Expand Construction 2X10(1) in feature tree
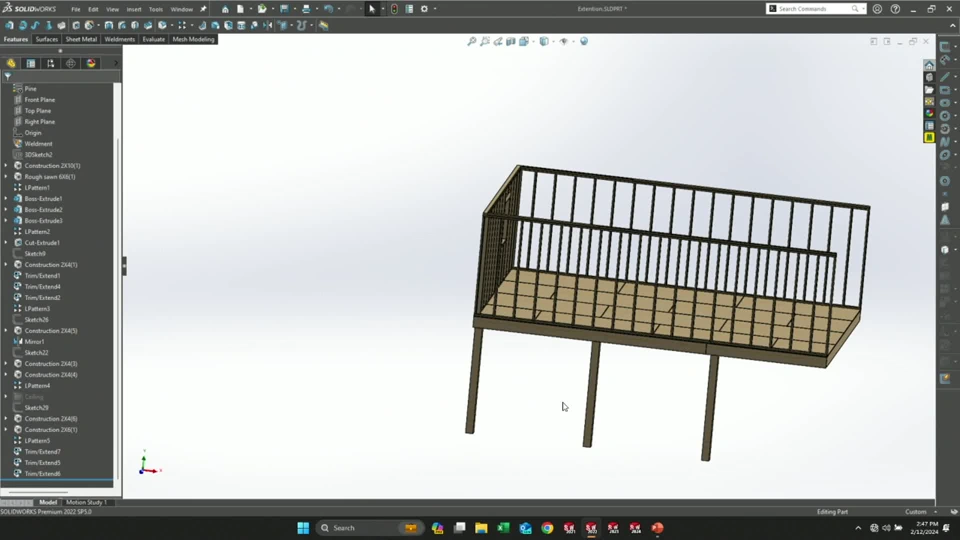 click(x=6, y=166)
